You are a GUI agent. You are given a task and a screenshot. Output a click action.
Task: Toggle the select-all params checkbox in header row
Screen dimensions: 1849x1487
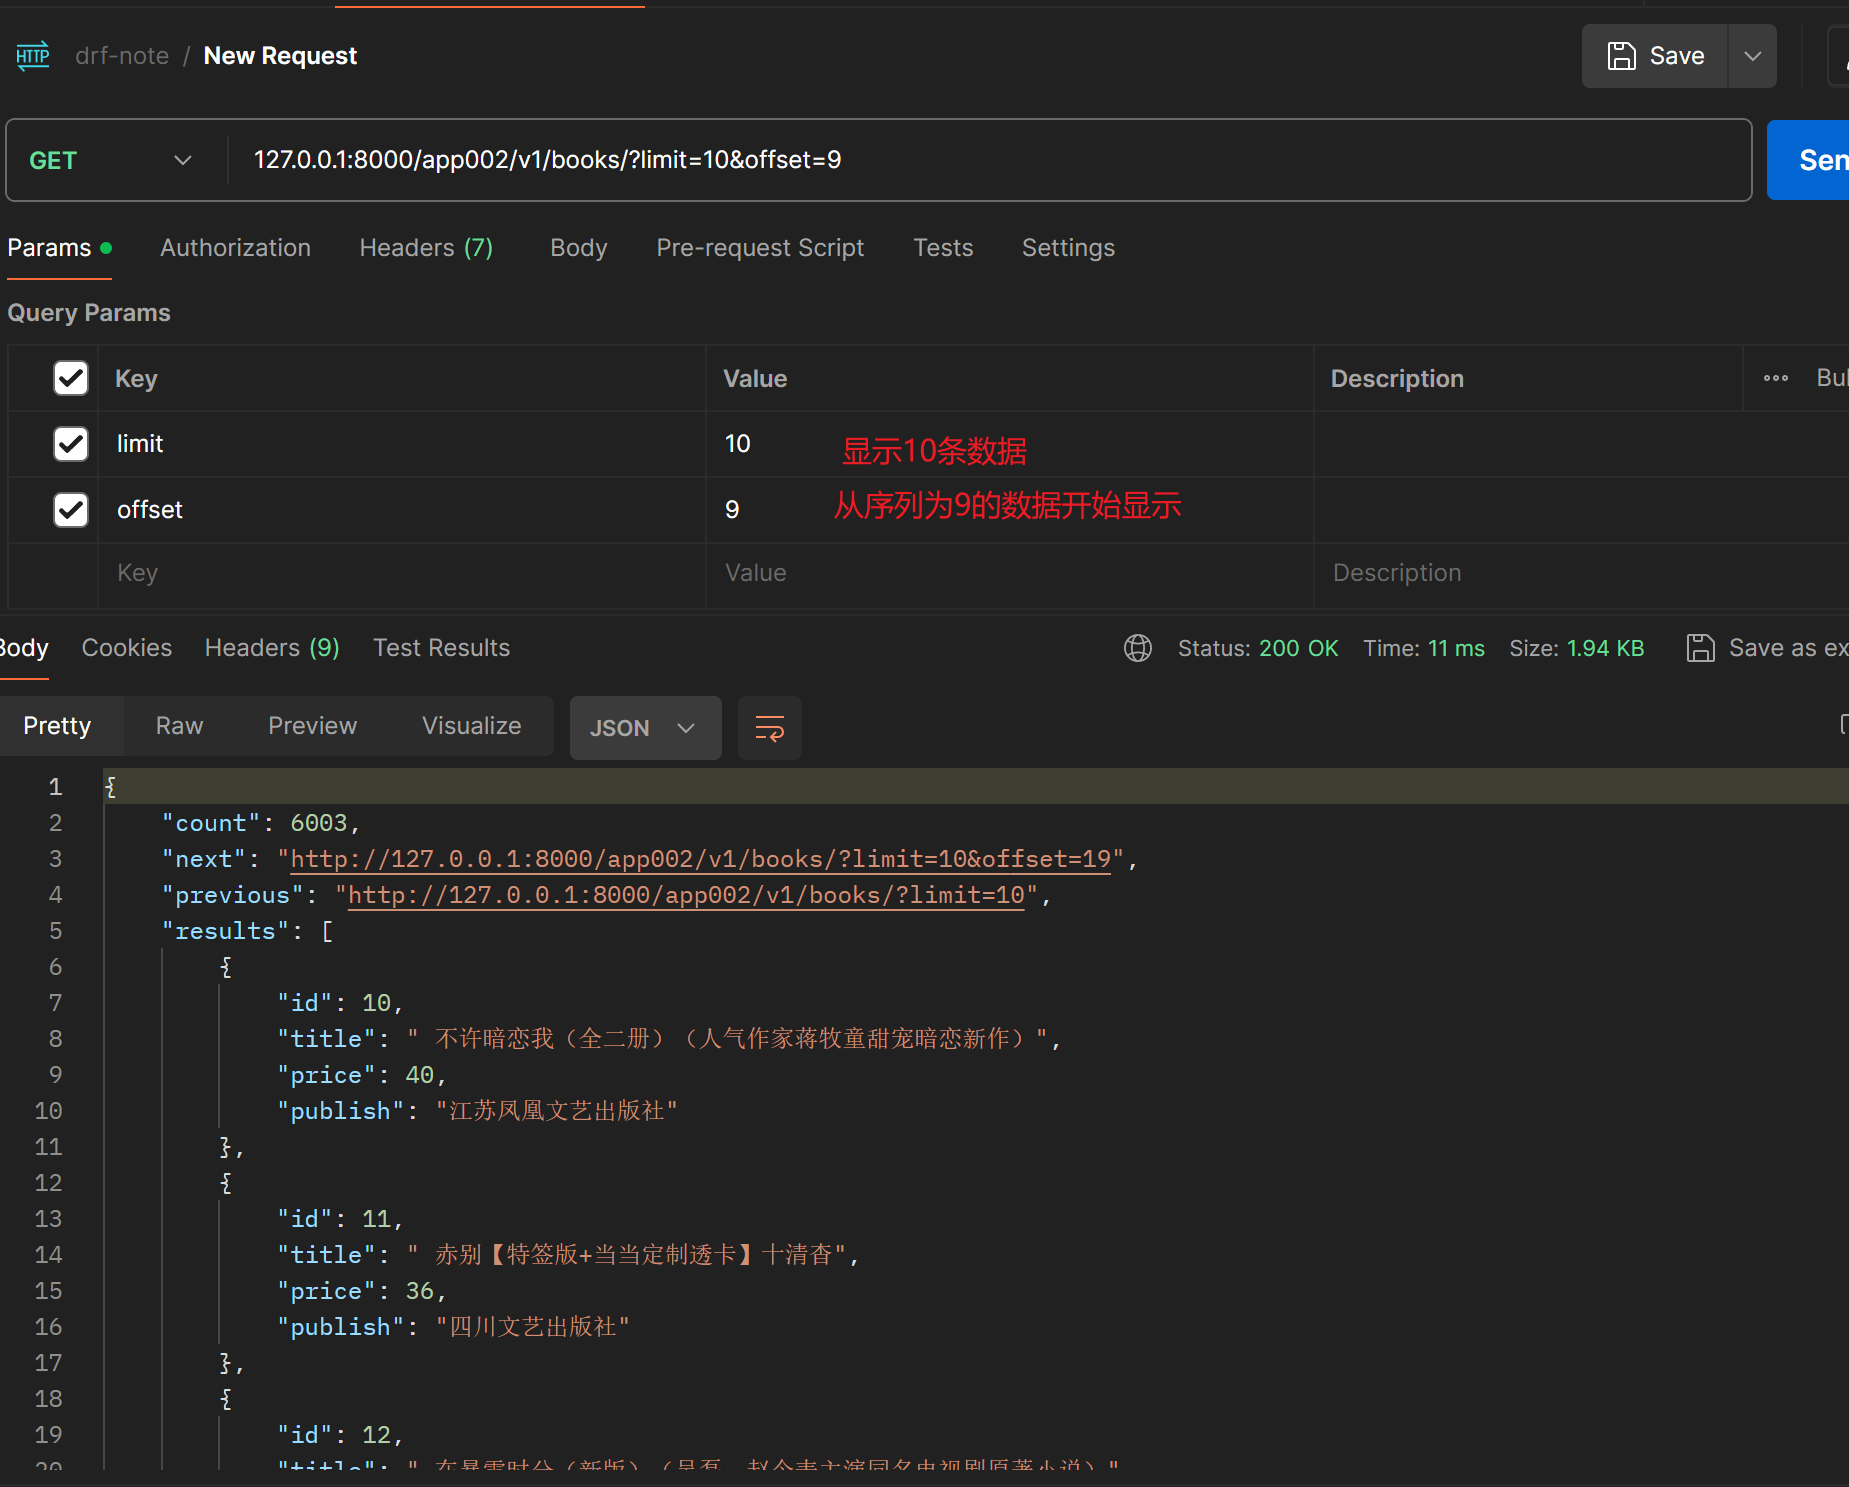[71, 378]
